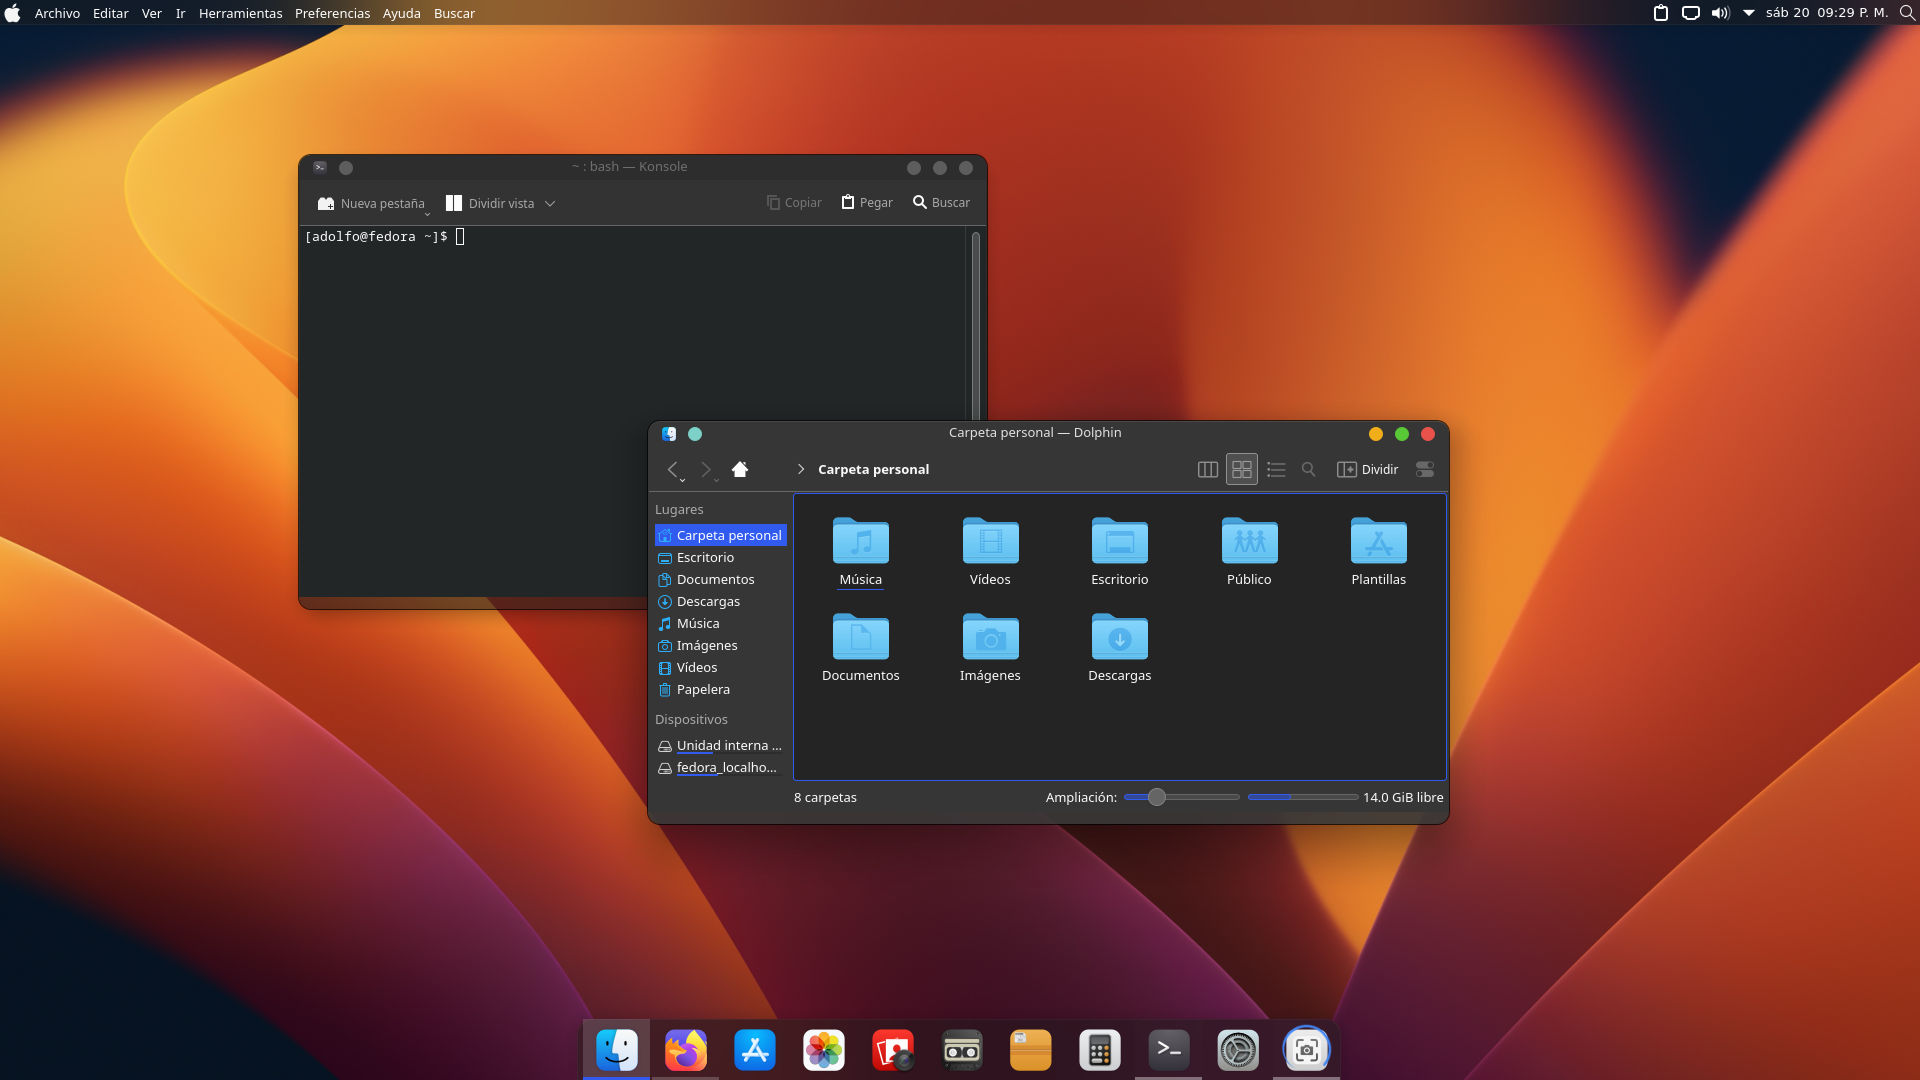Open the App Store dock icon
1920x1080 pixels.
tap(755, 1050)
